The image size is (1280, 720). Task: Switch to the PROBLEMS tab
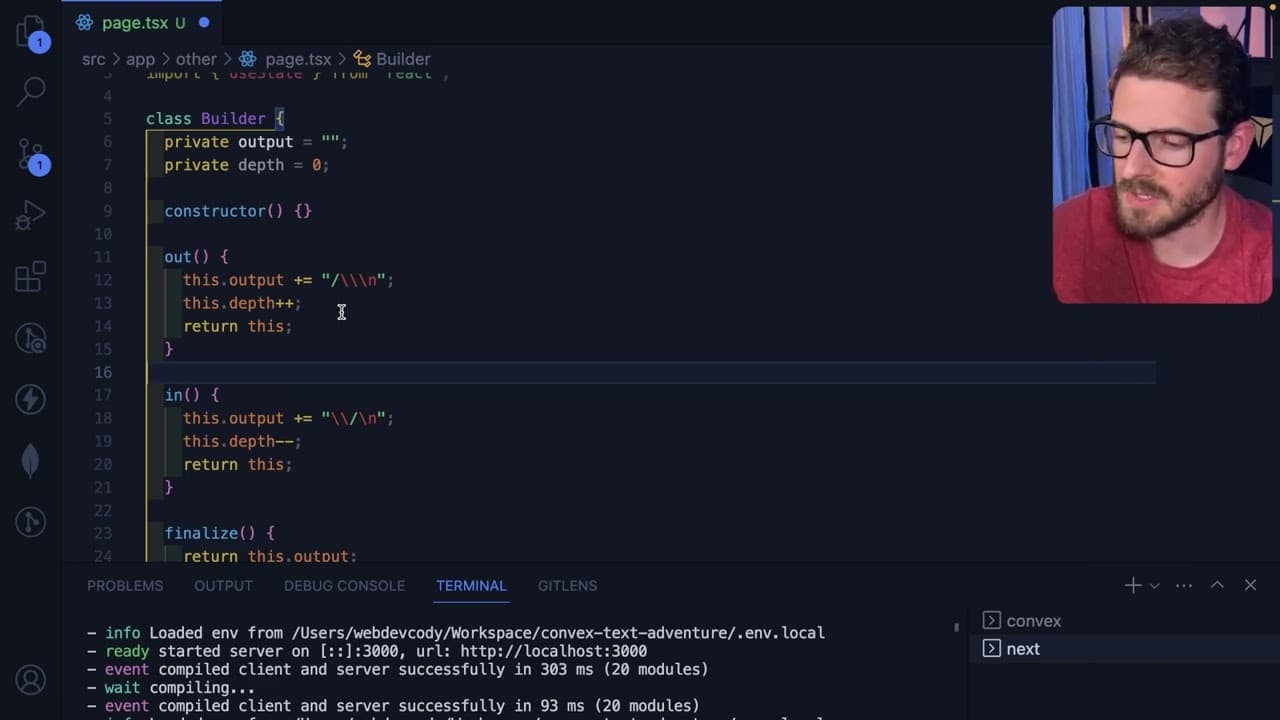125,585
